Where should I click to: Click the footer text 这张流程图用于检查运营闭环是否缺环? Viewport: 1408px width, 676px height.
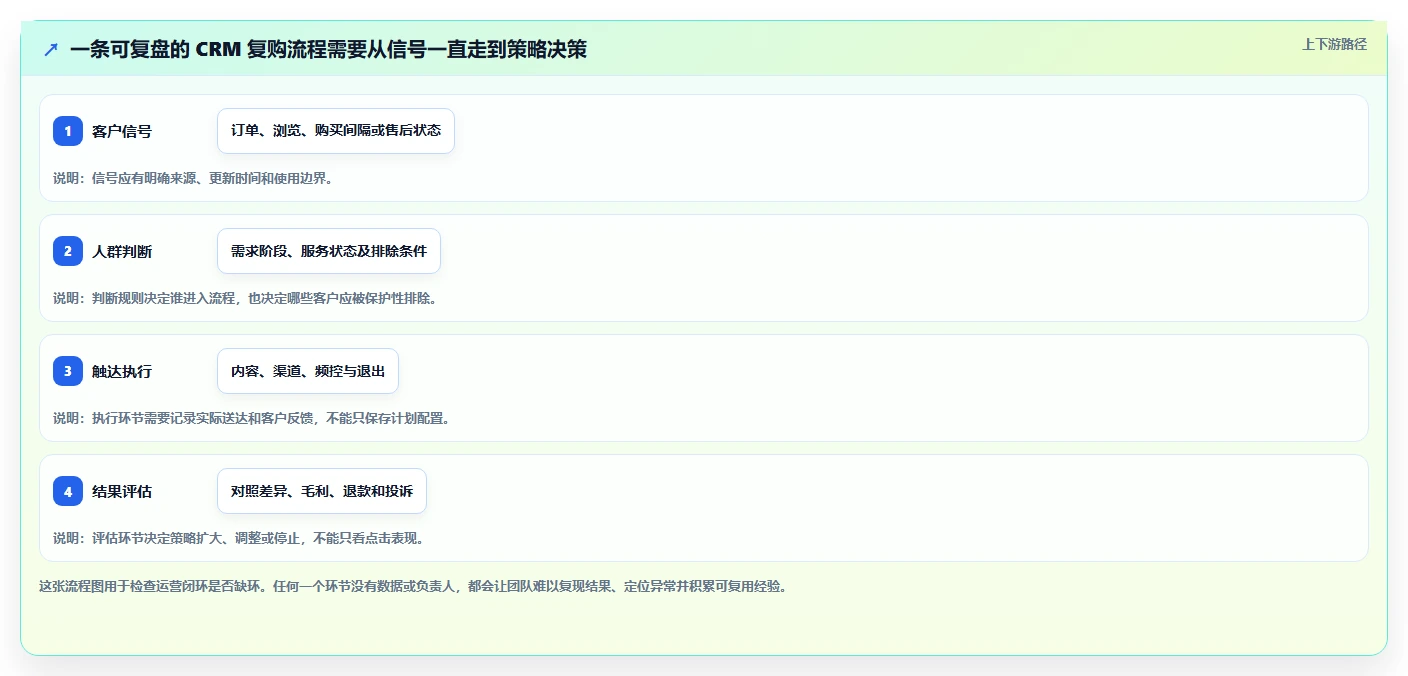414,586
